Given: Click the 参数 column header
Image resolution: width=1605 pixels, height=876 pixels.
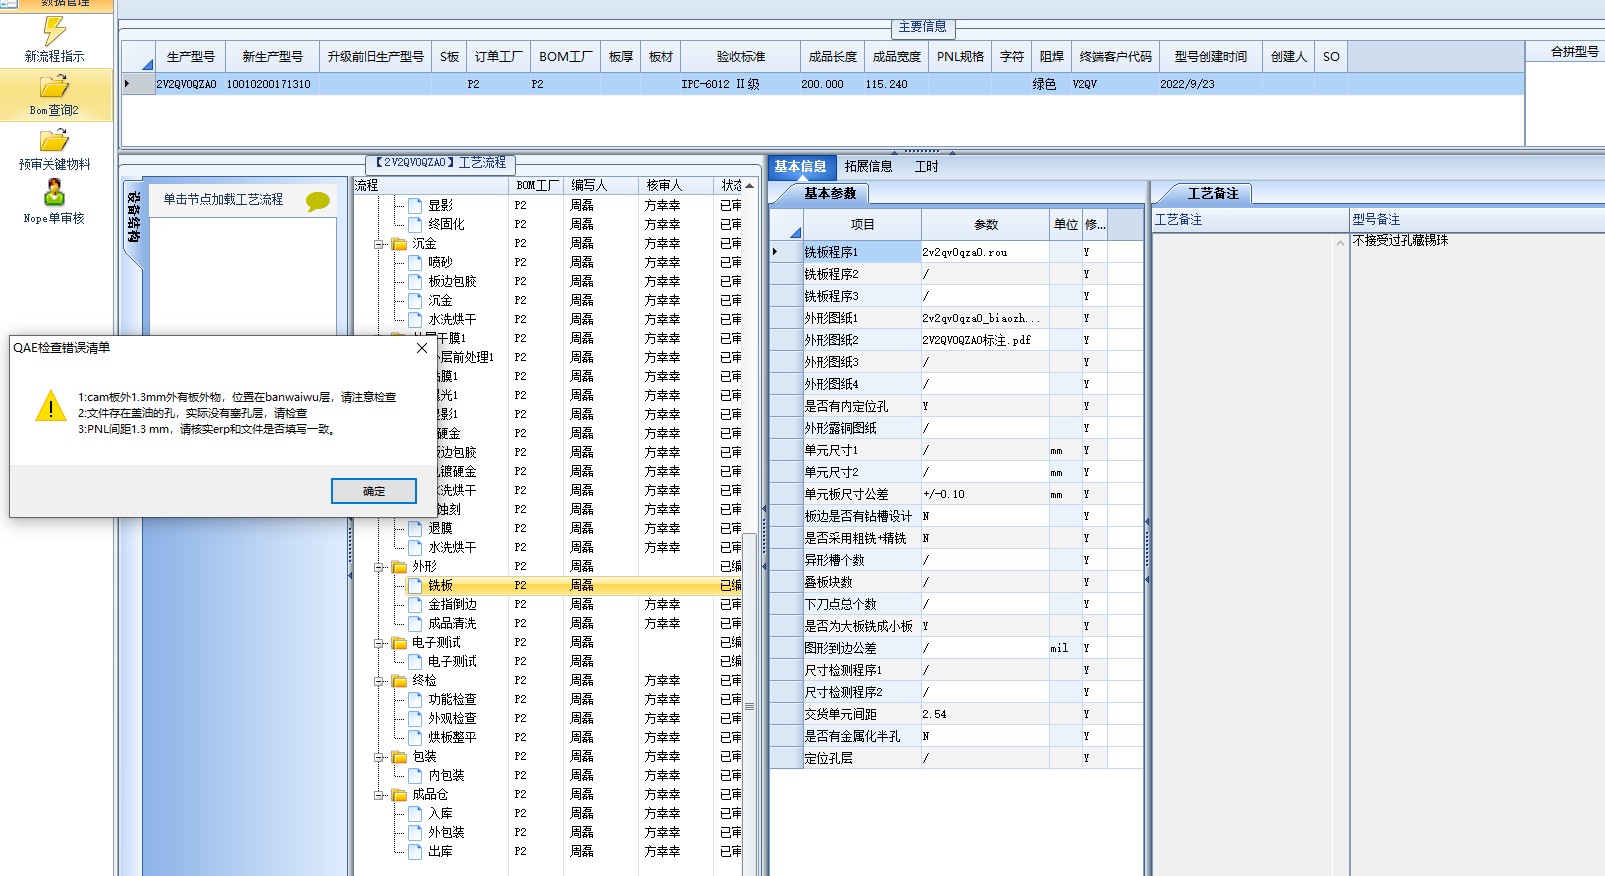Looking at the screenshot, I should coord(986,225).
